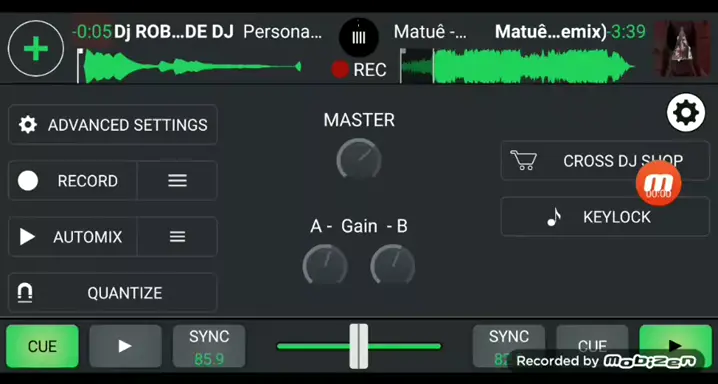Click the gear icon in ADVANCED SETTINGS
Image resolution: width=718 pixels, height=384 pixels.
click(x=27, y=124)
